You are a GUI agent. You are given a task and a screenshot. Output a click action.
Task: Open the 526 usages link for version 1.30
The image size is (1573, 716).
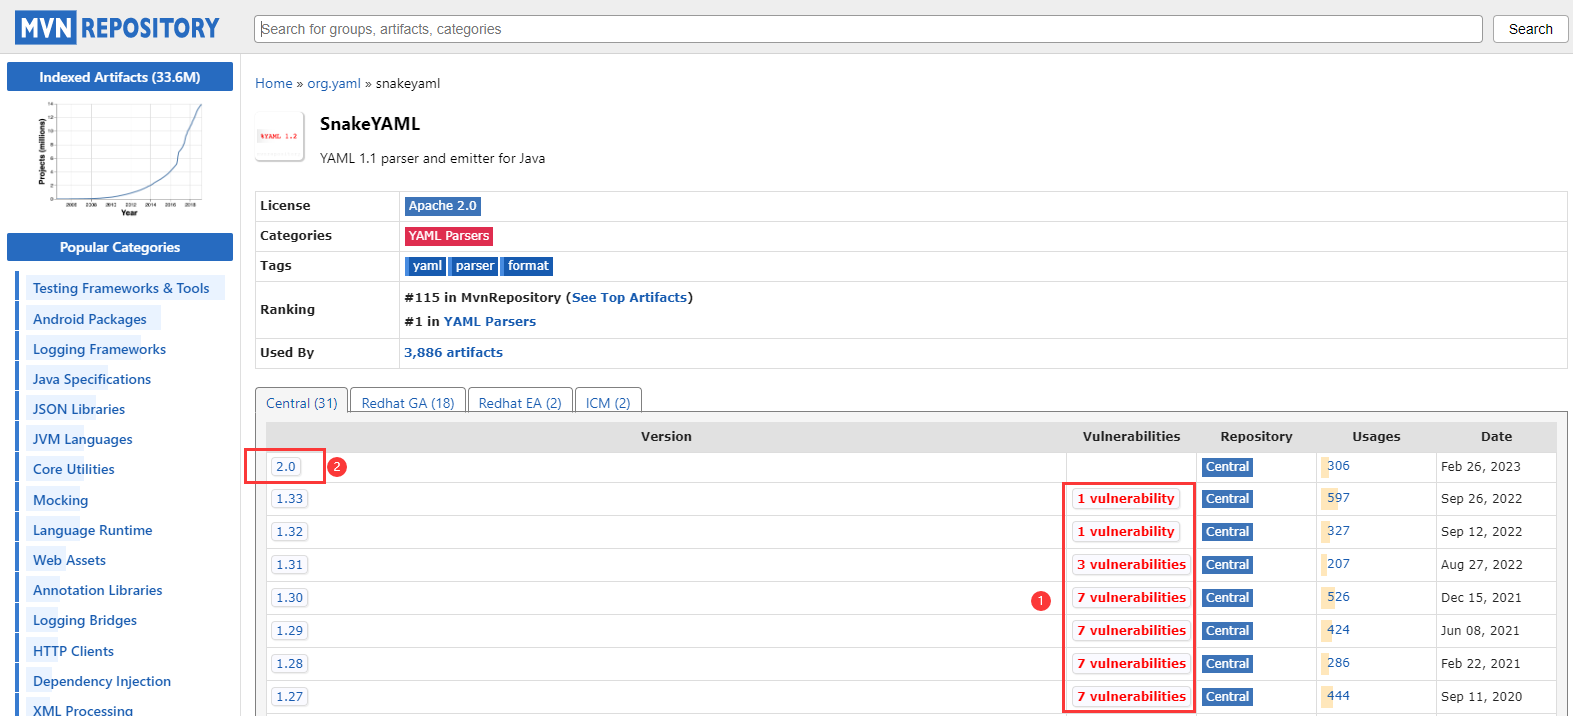click(1338, 597)
